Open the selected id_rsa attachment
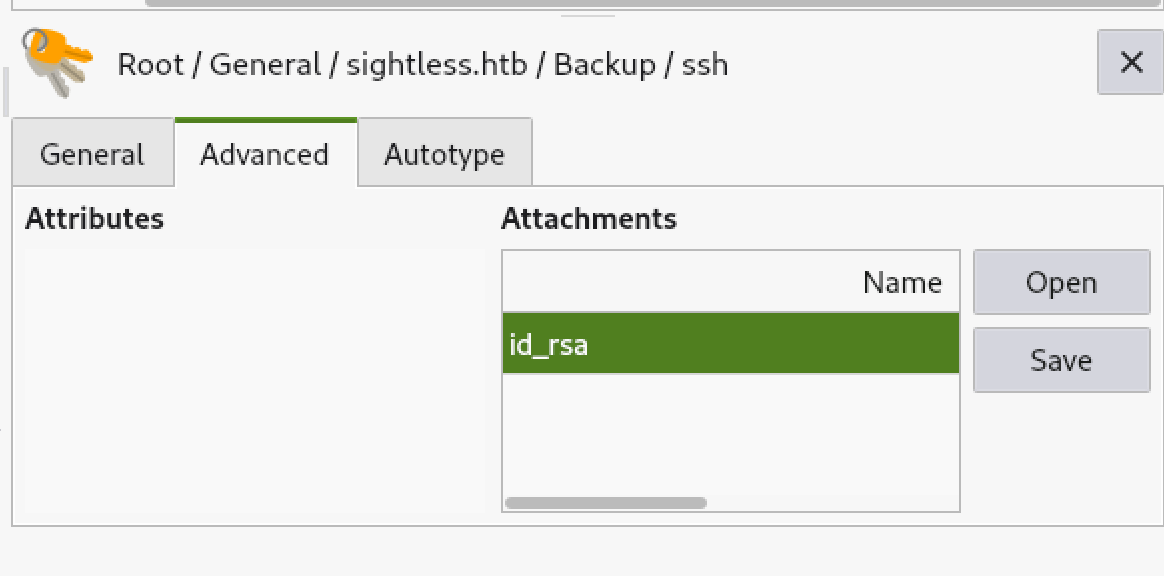 pos(1061,283)
